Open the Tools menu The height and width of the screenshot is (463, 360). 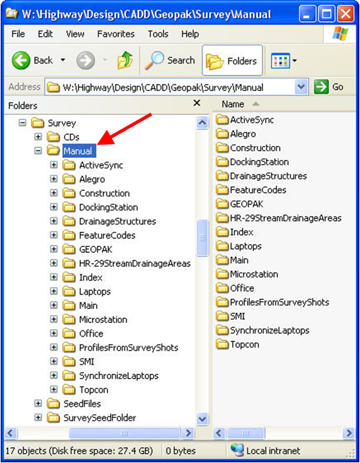(158, 34)
